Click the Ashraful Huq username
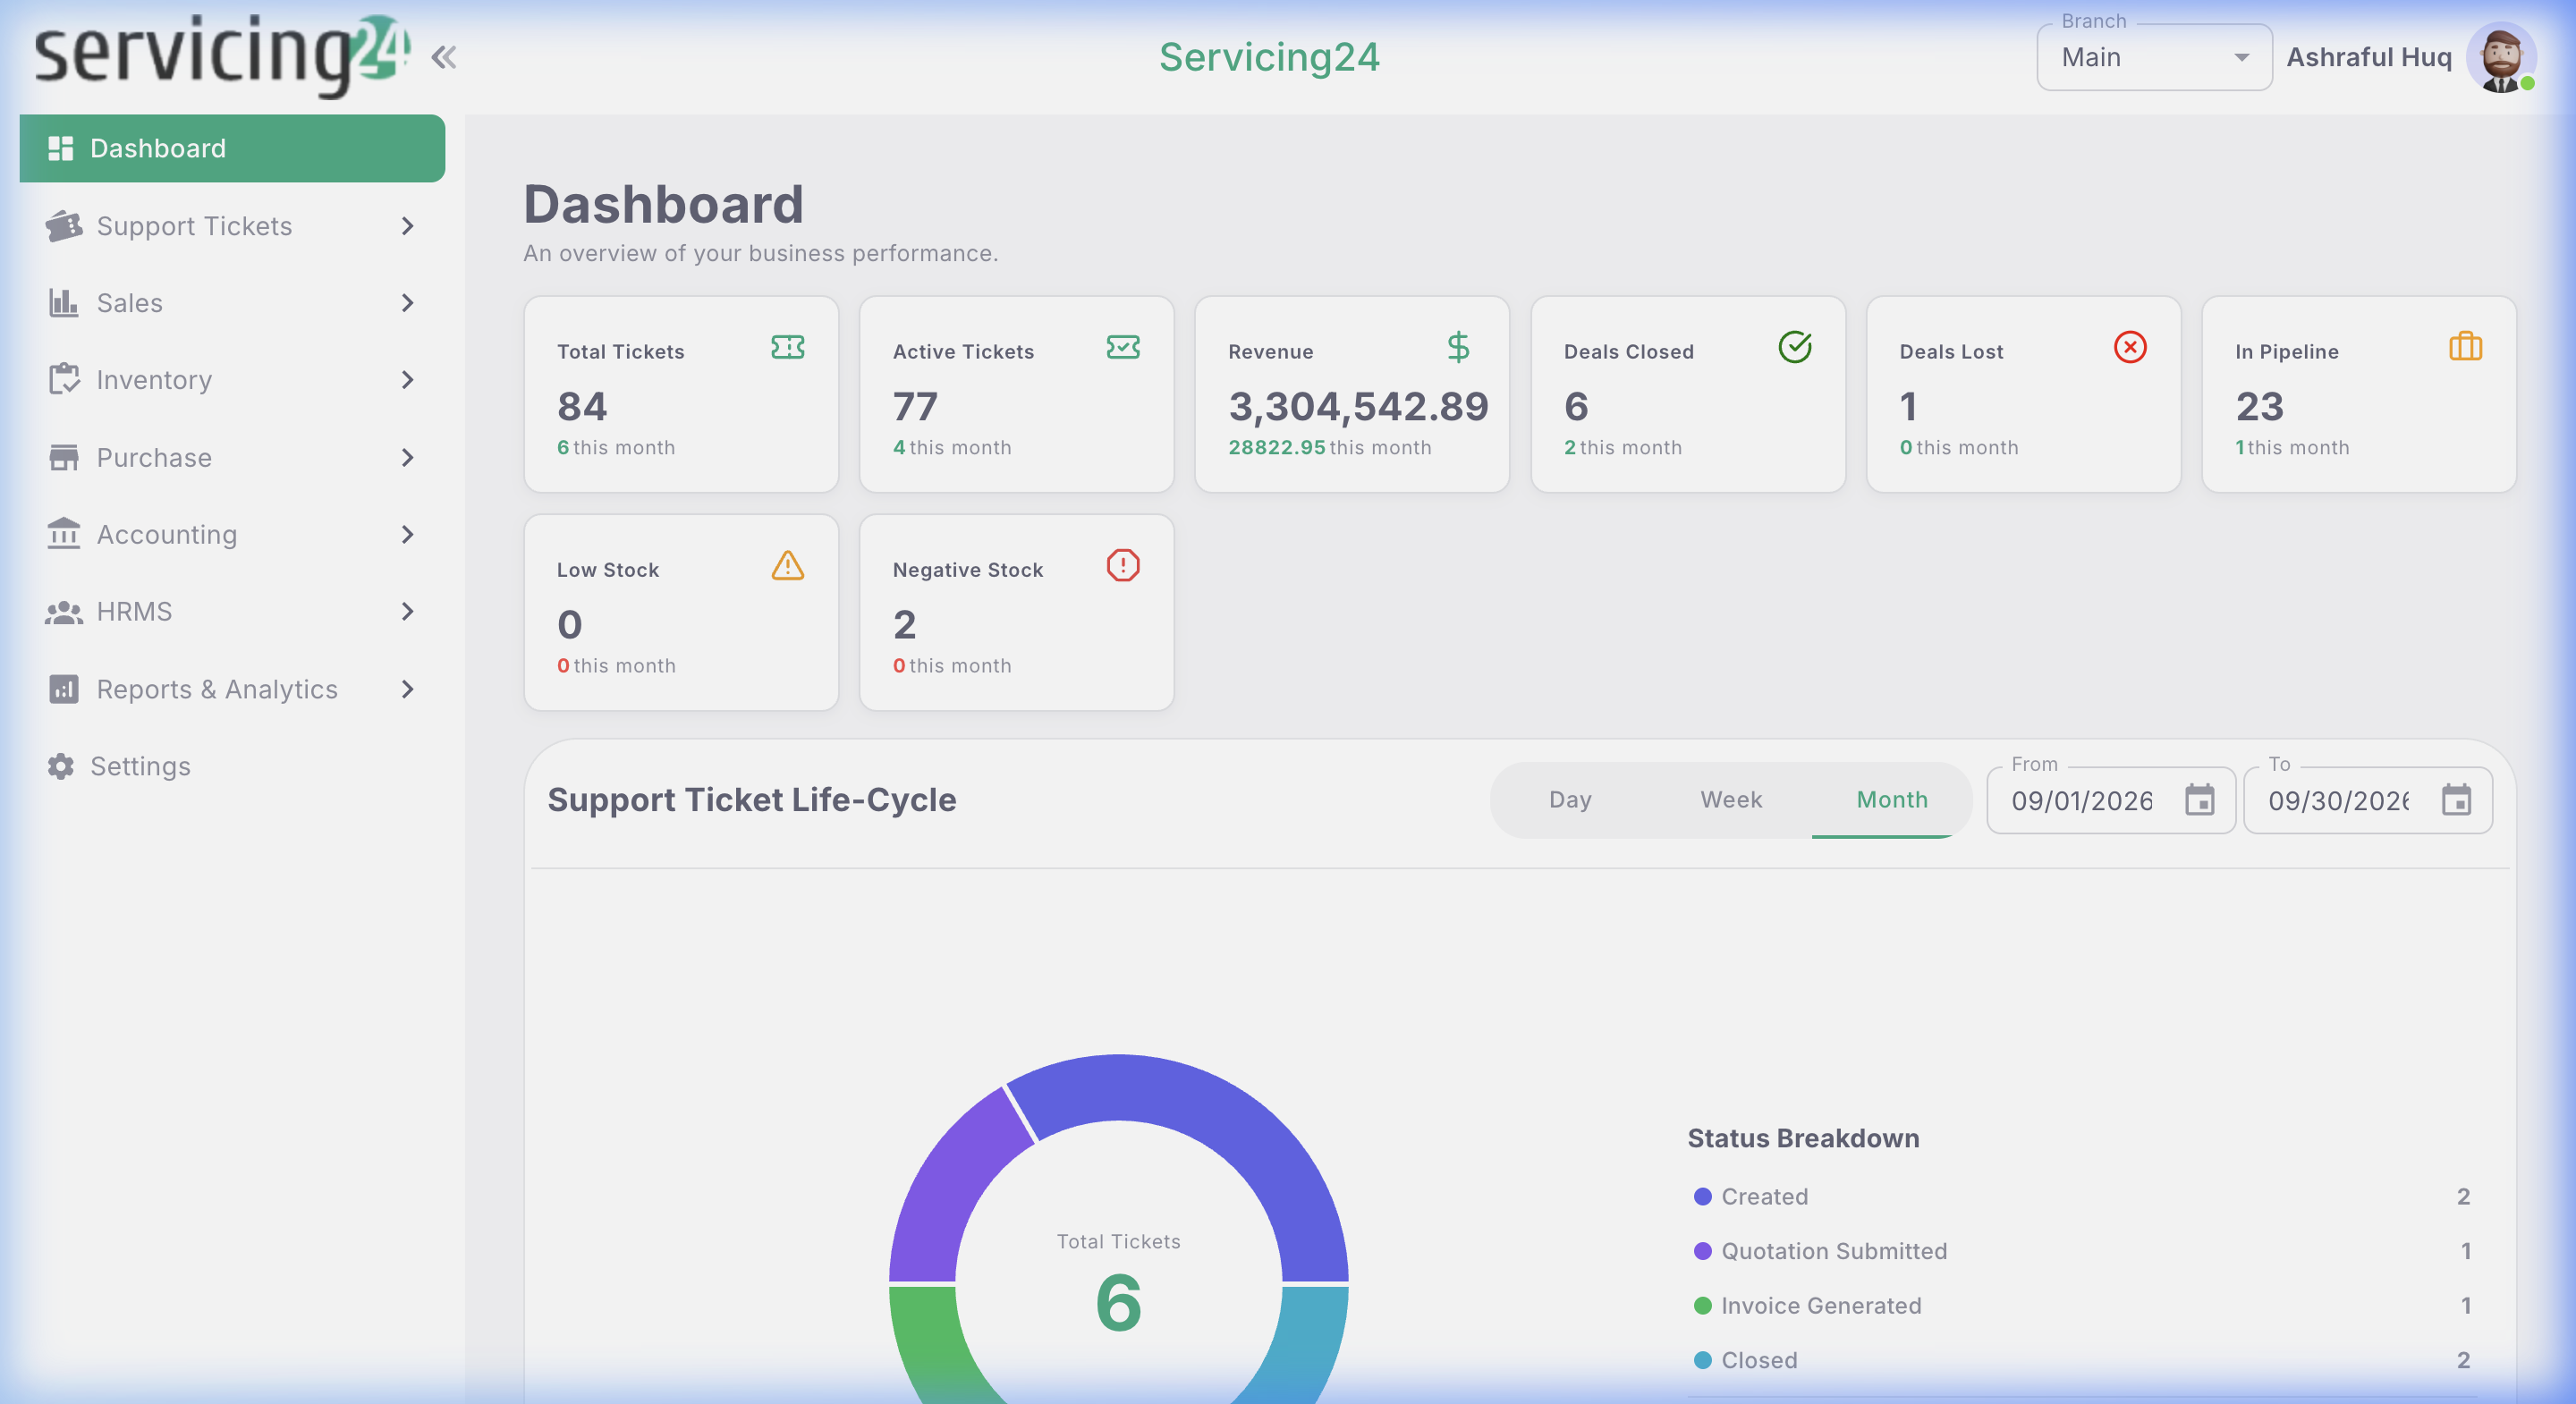 (x=2369, y=57)
